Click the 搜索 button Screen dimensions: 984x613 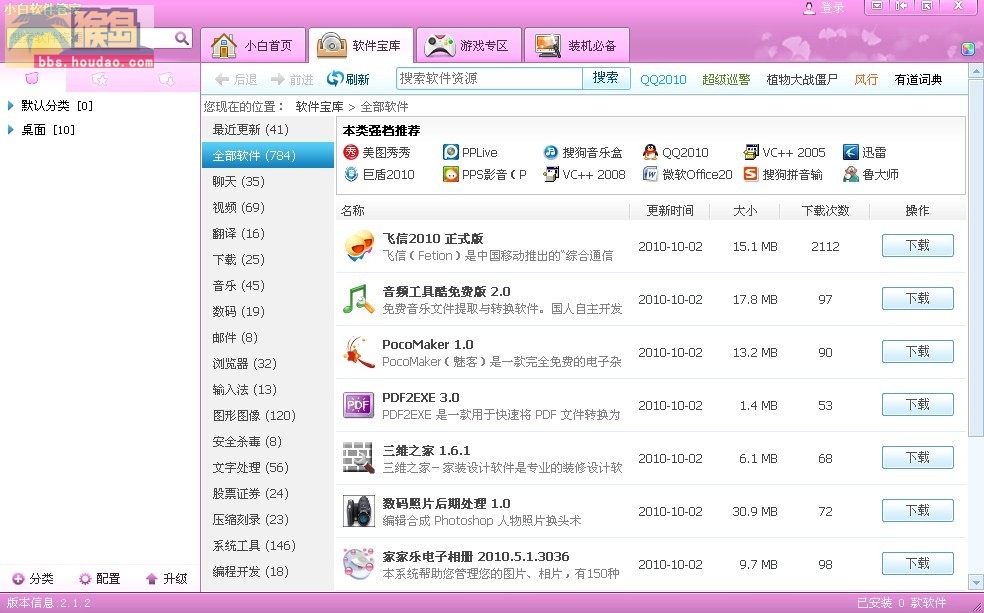(606, 78)
